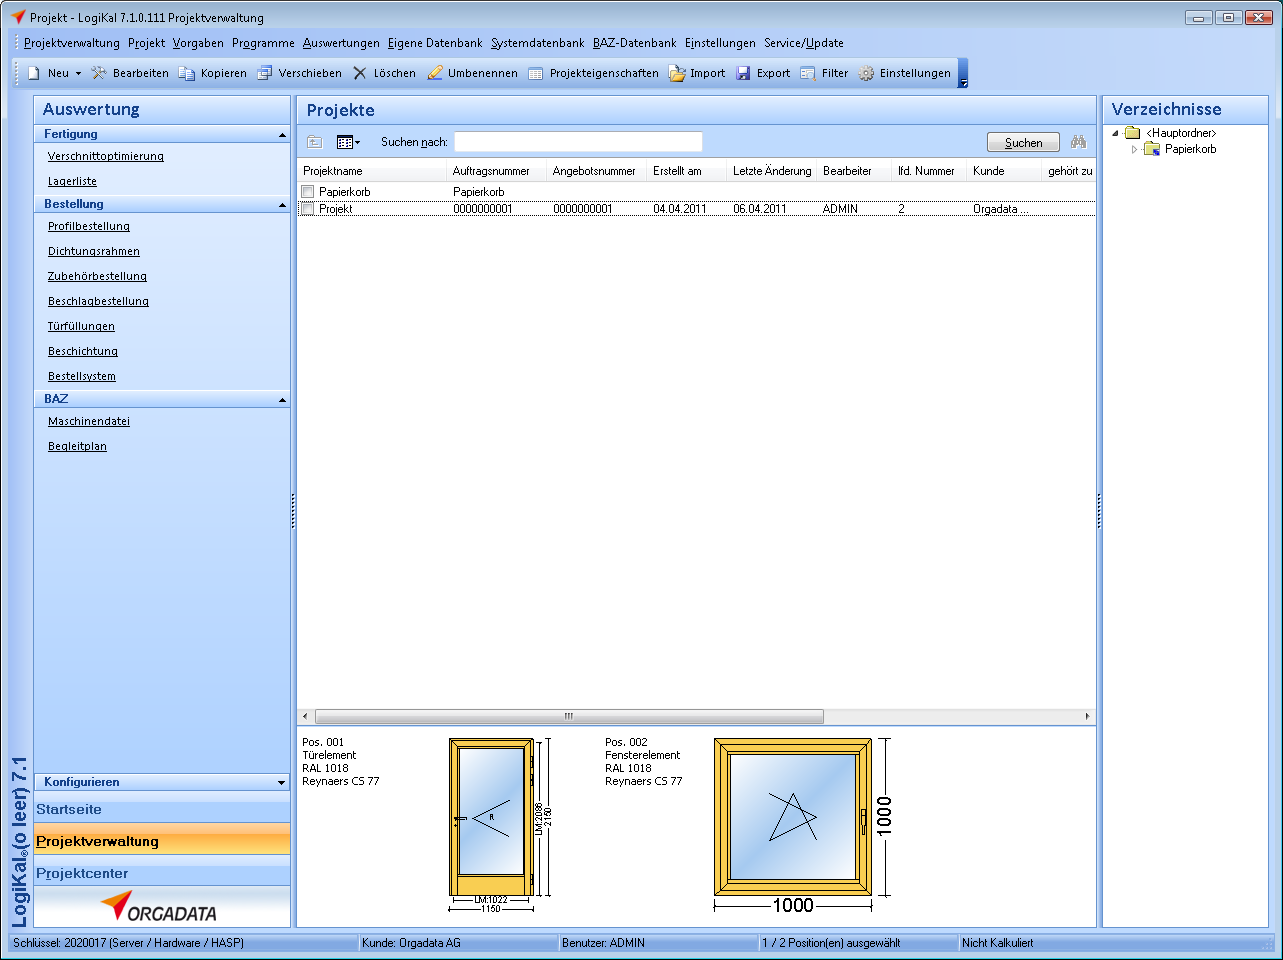This screenshot has width=1283, height=960.
Task: Click the Einstellungen gear icon in toolbar
Action: (866, 73)
